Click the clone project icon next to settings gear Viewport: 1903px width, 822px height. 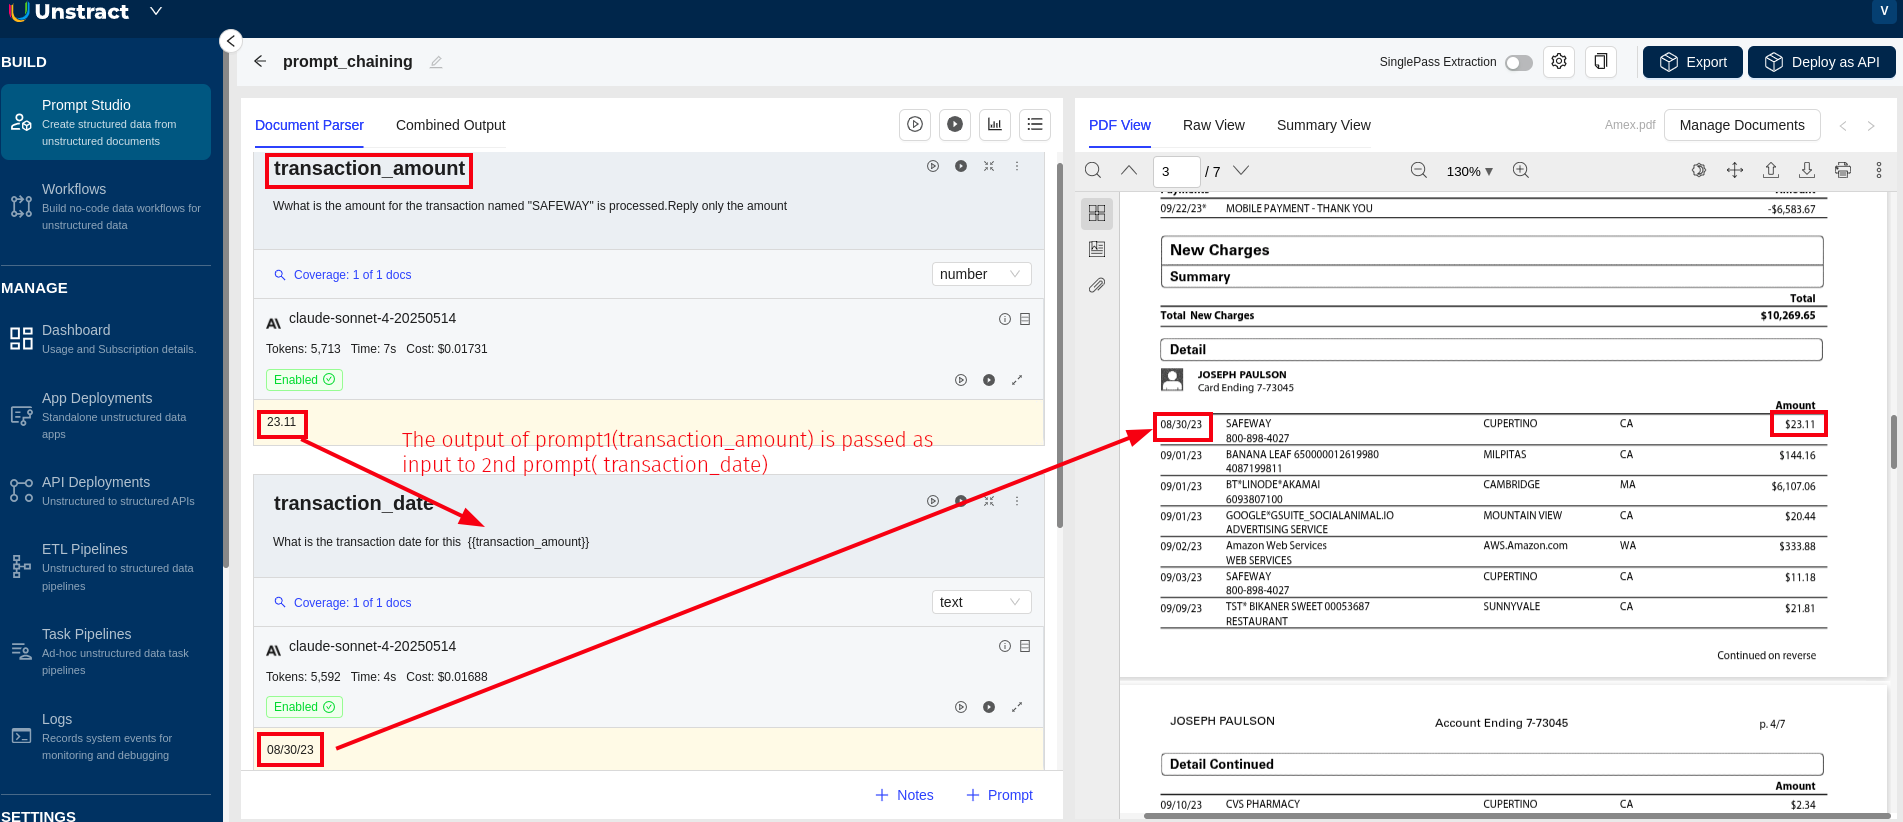coord(1601,61)
